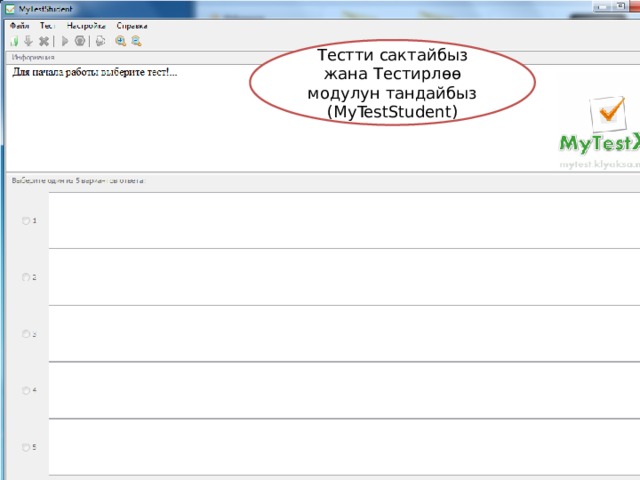The width and height of the screenshot is (640, 480).
Task: Click the MyTestStudent title bar app icon
Action: 10,9
